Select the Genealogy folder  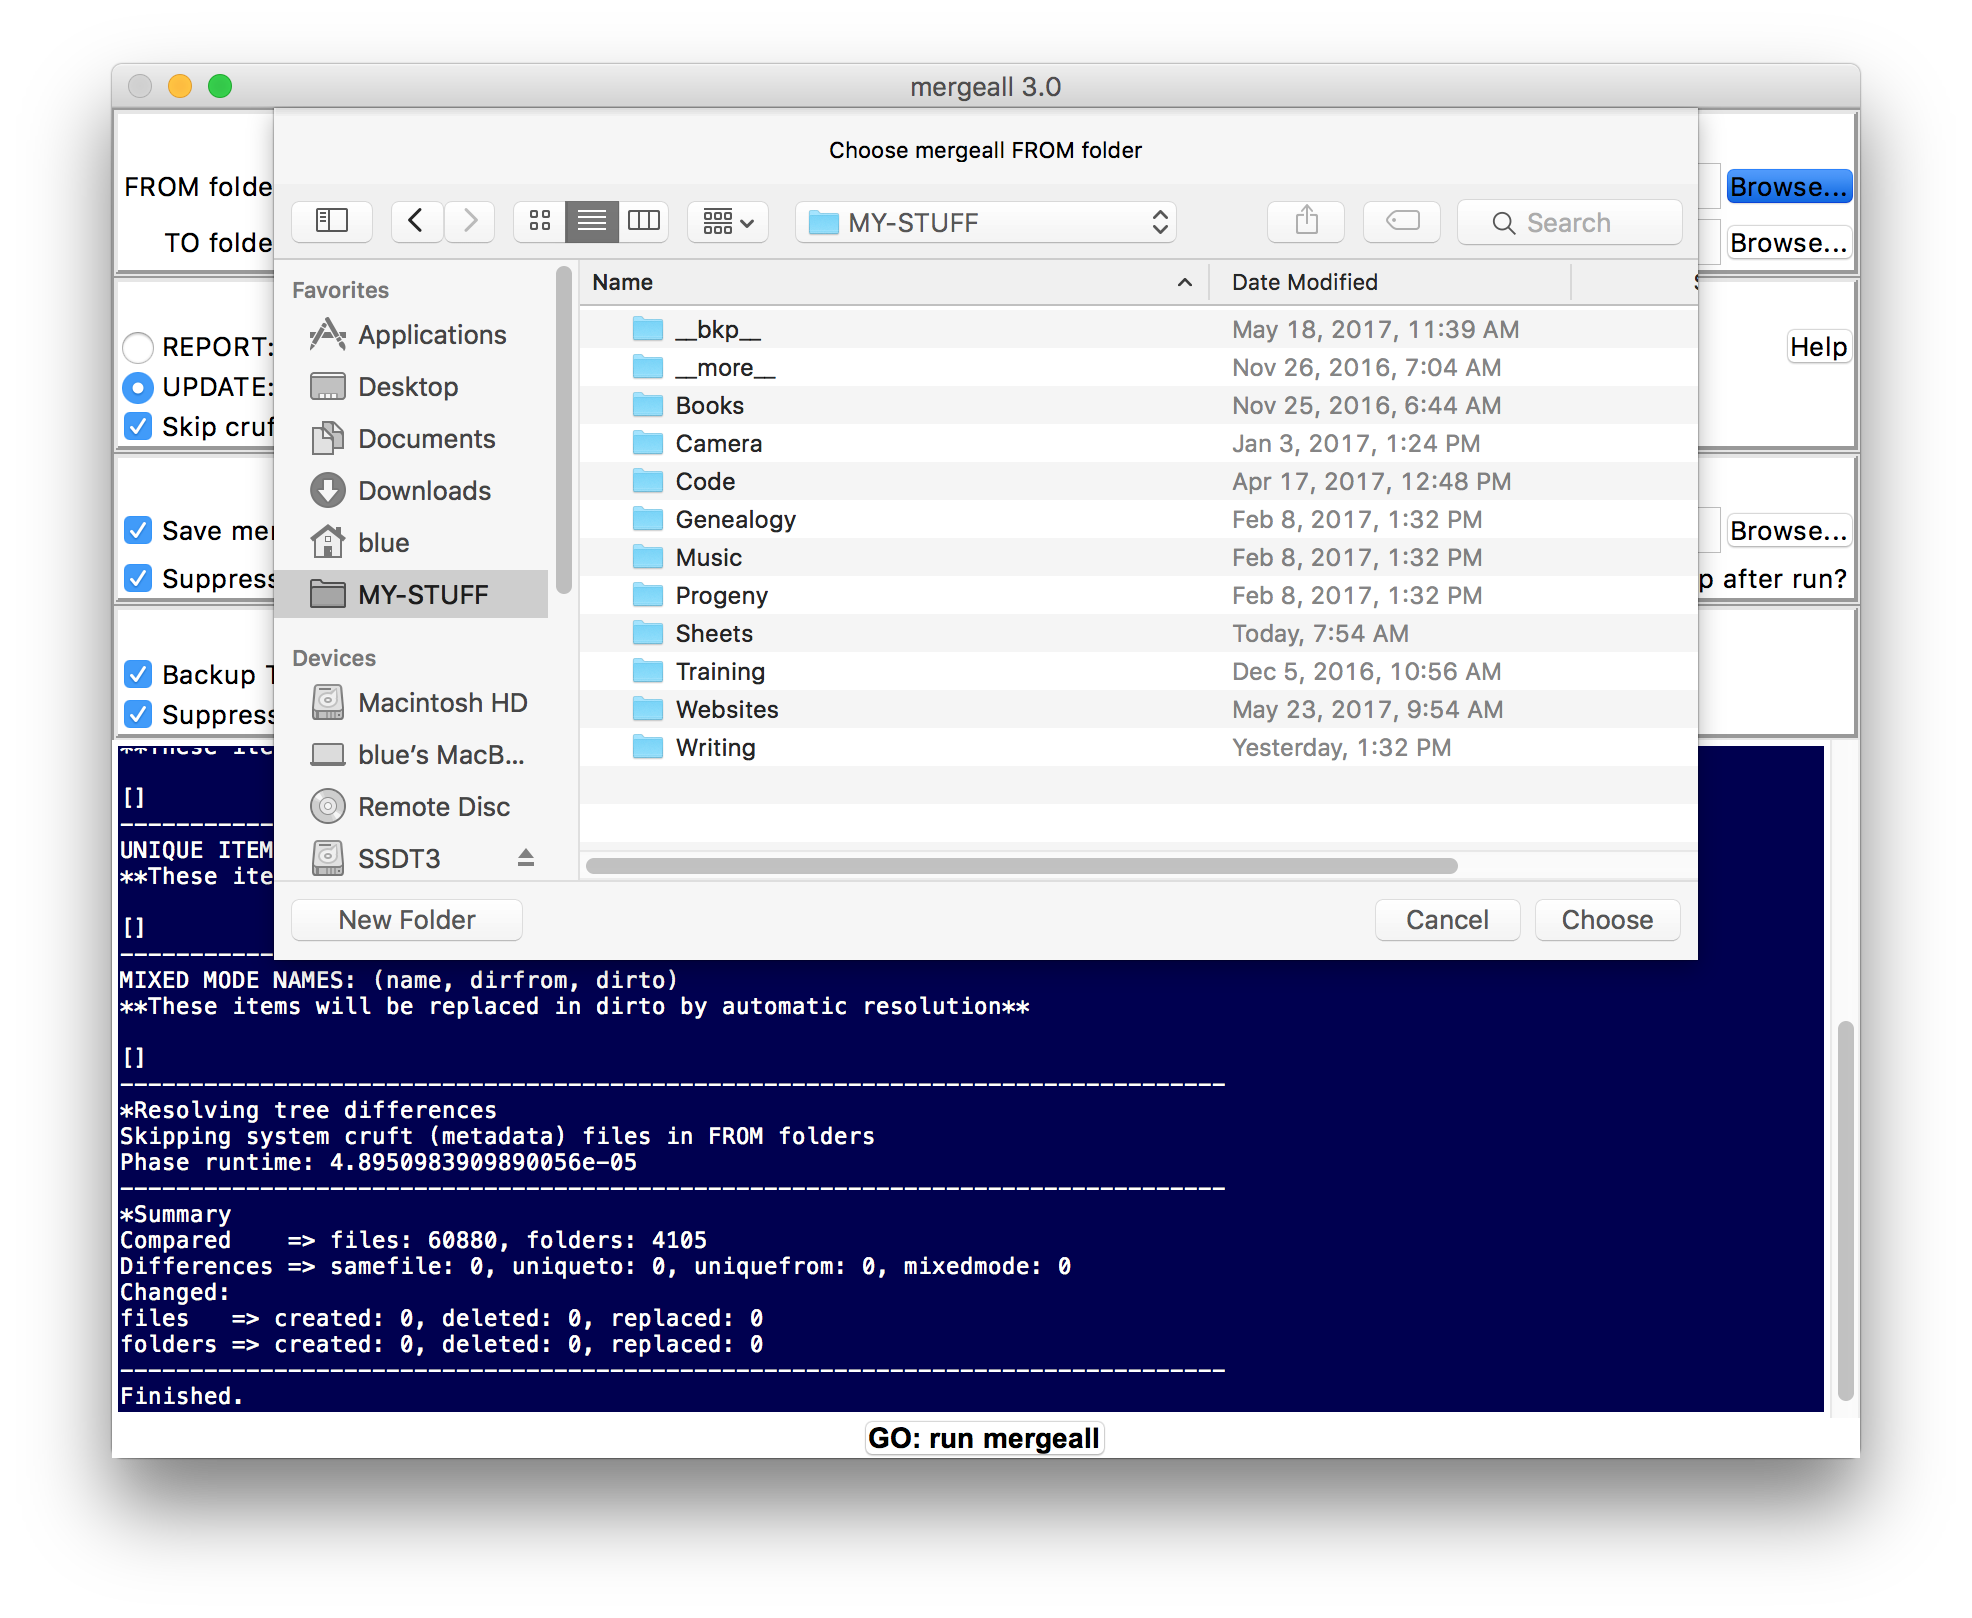(x=1138, y=519)
